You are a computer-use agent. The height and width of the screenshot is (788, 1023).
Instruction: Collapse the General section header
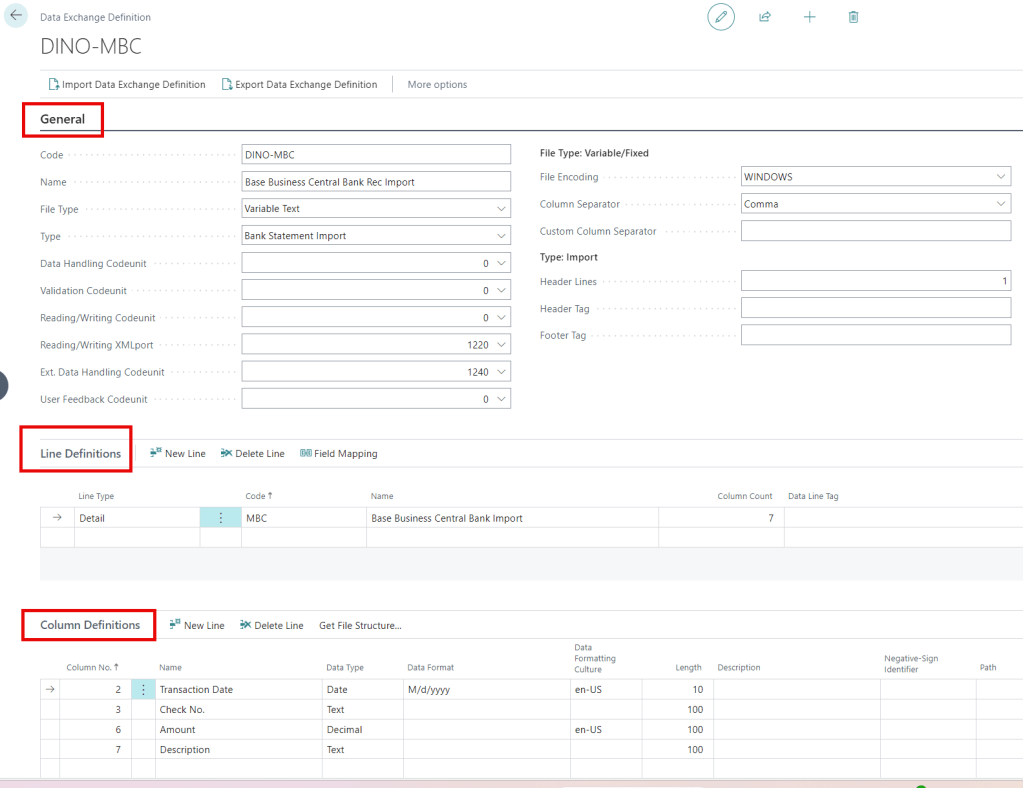point(62,119)
